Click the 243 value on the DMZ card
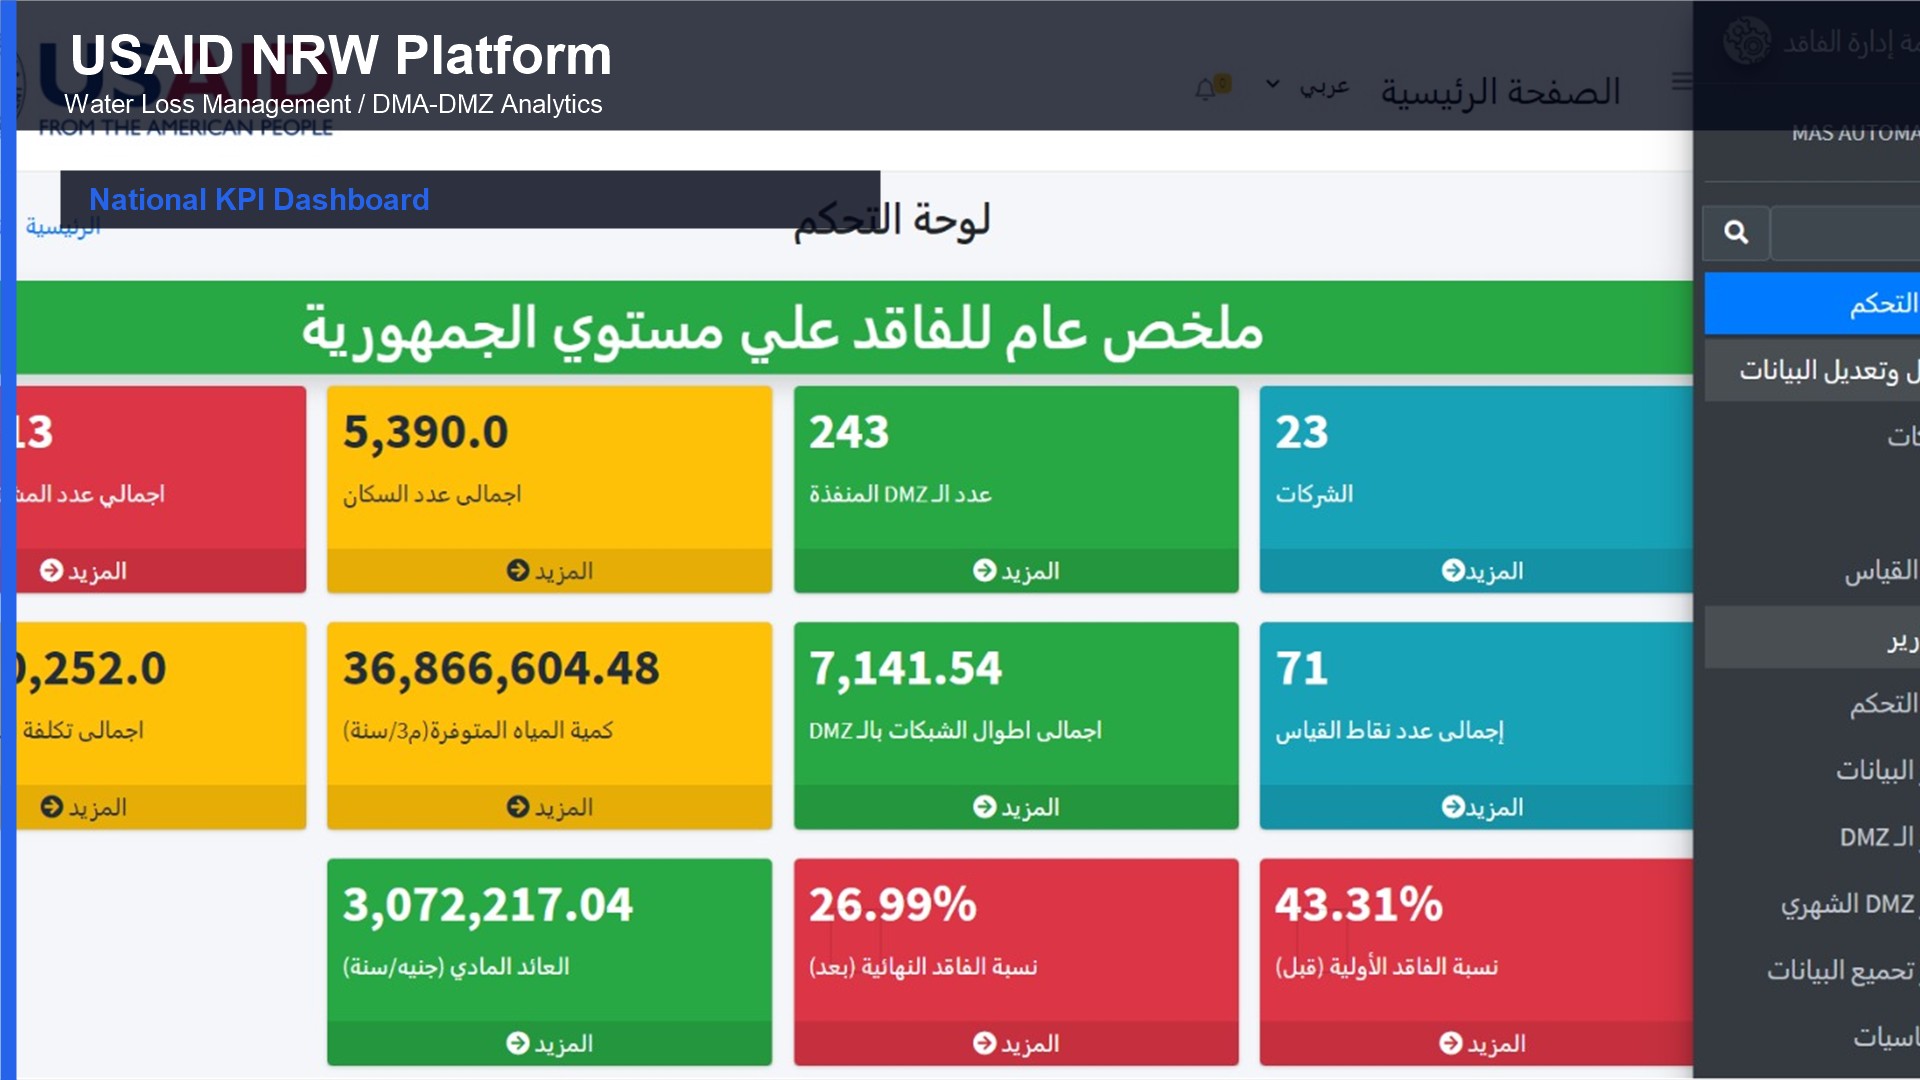 point(849,433)
